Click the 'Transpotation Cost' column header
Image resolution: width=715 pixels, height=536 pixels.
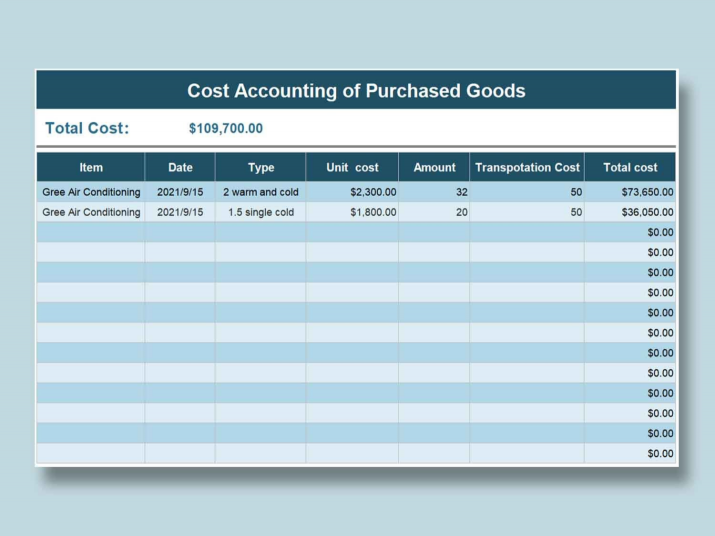527,167
